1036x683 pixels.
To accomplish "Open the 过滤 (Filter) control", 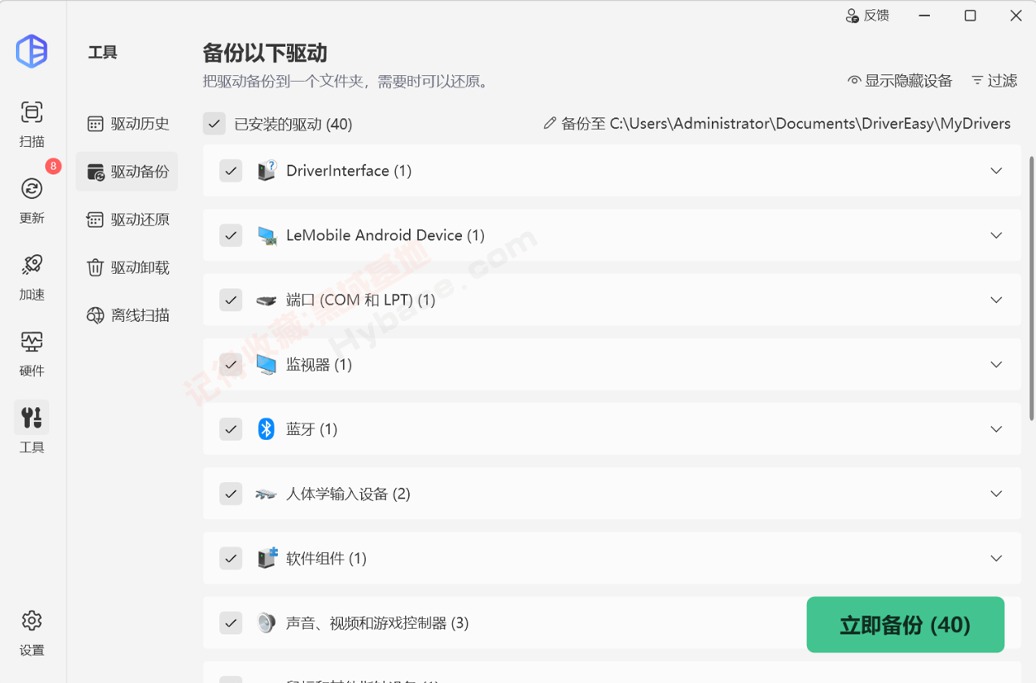I will coord(993,81).
